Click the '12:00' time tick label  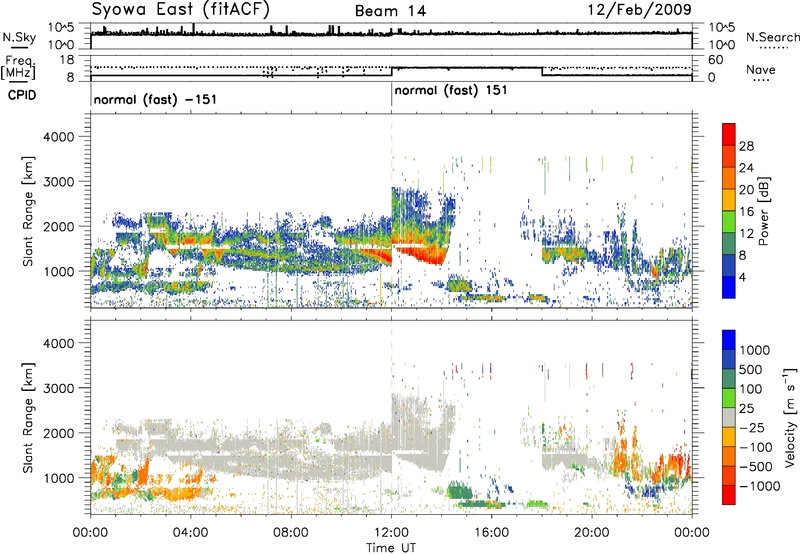(x=391, y=533)
